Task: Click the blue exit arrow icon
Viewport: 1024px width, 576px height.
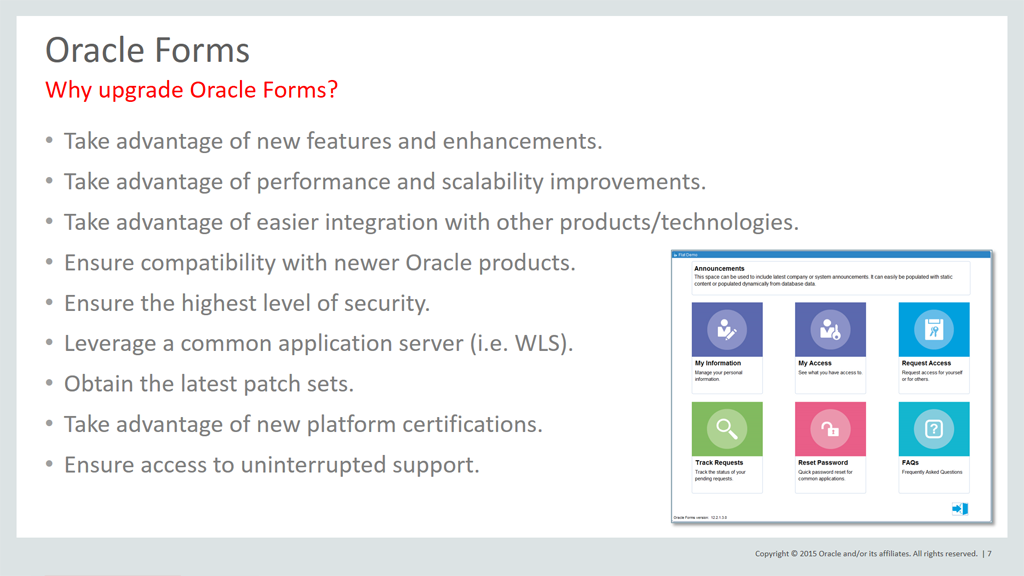Action: 959,509
